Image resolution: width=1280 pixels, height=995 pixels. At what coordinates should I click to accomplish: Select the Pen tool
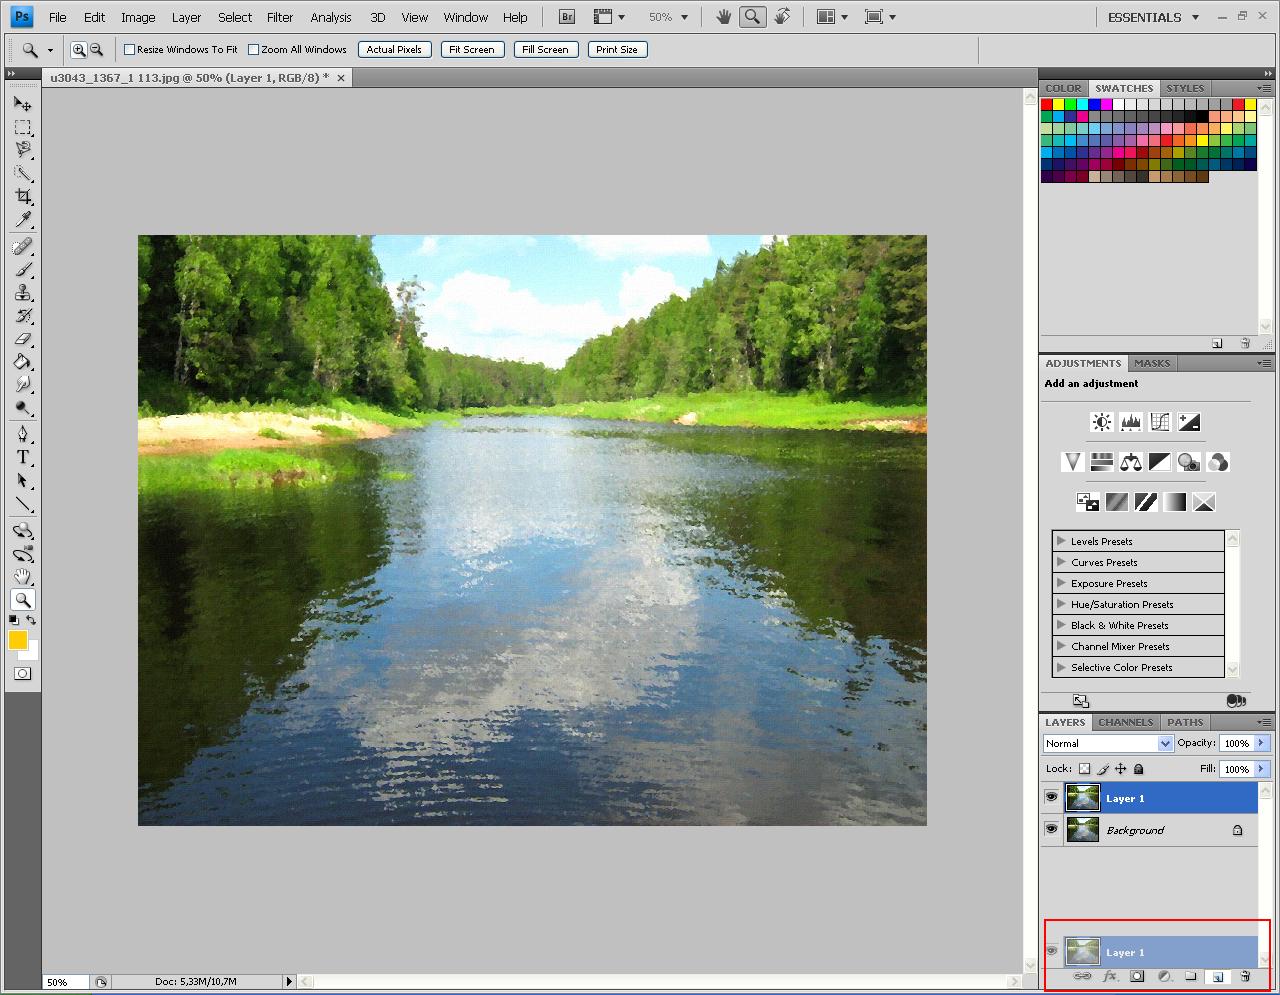tap(23, 434)
